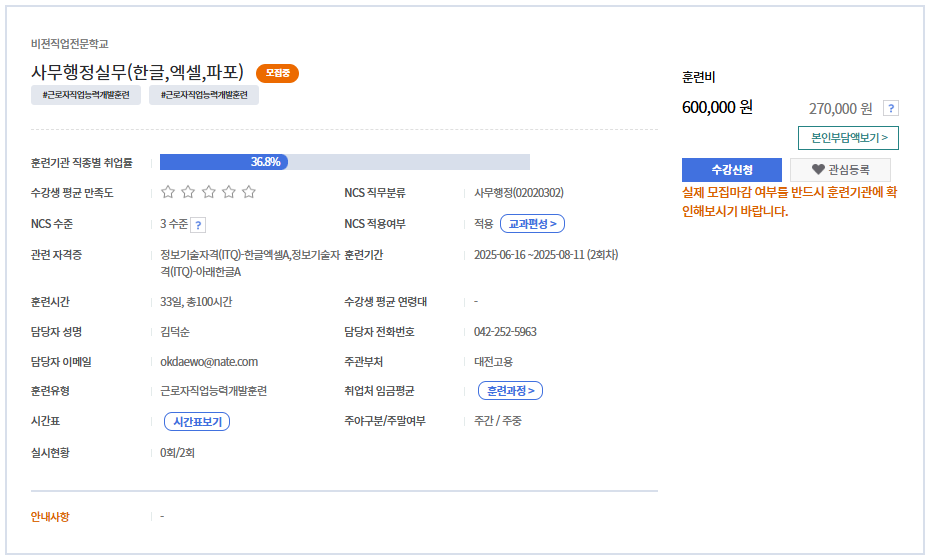Open 본인부담액보기 details
Screen dimensions: 931x558
(x=848, y=138)
